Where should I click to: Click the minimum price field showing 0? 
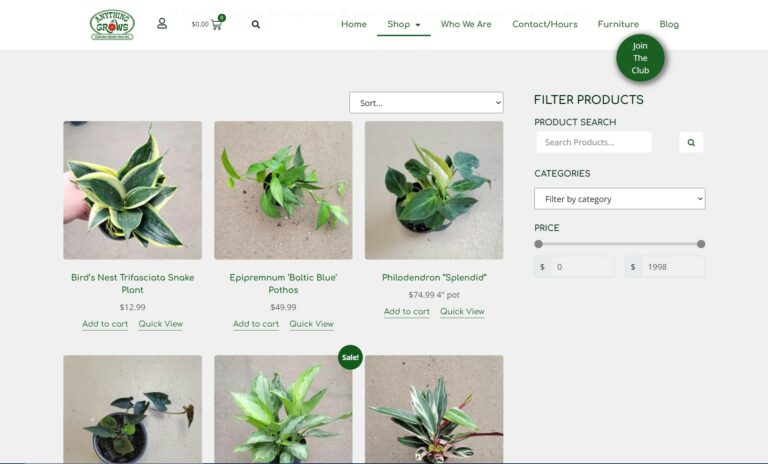582,267
